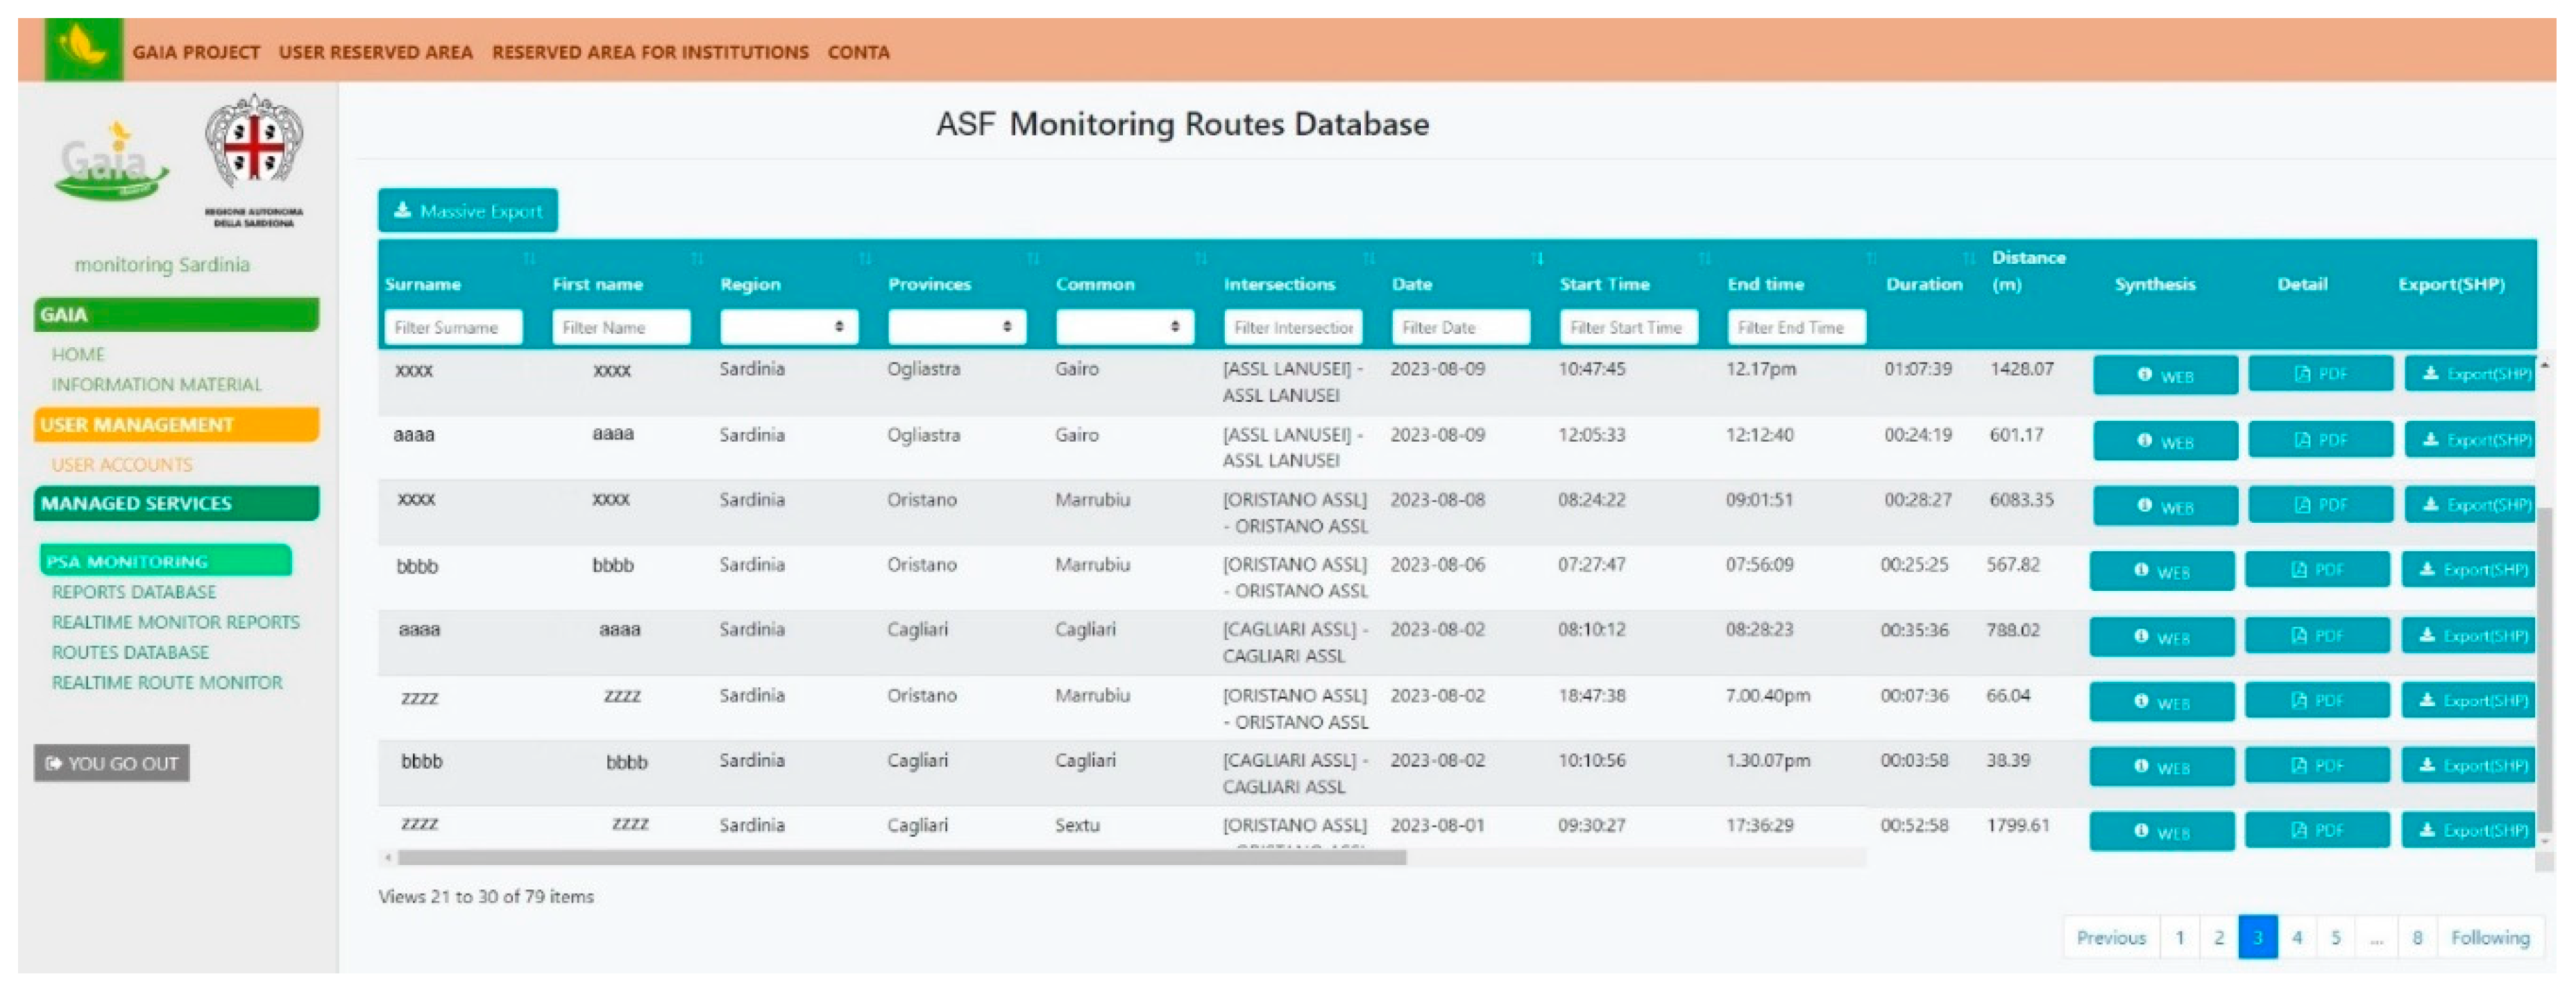Open REALTIME ROUTE MONITOR in the sidebar
This screenshot has width=2576, height=997.
166,682
